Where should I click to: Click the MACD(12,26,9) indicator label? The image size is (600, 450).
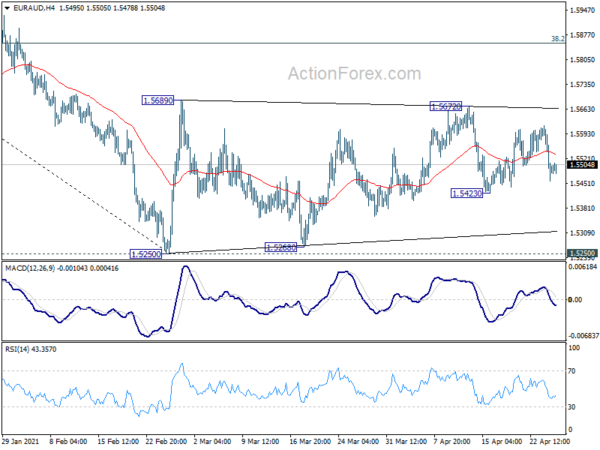(30, 269)
